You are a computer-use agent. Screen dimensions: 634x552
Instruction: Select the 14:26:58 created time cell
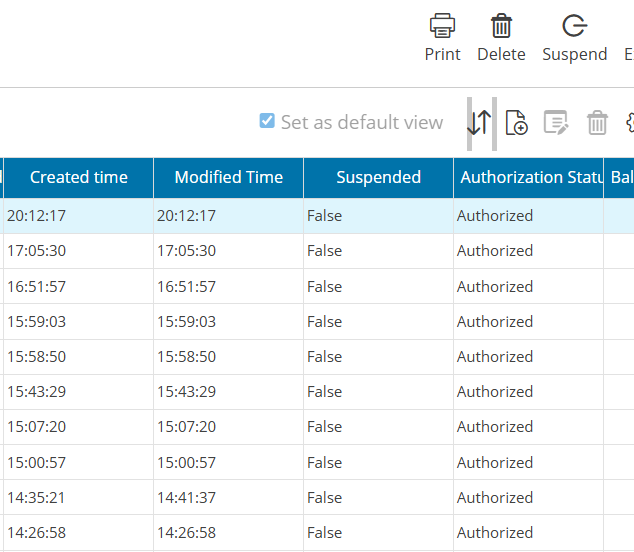[36, 533]
